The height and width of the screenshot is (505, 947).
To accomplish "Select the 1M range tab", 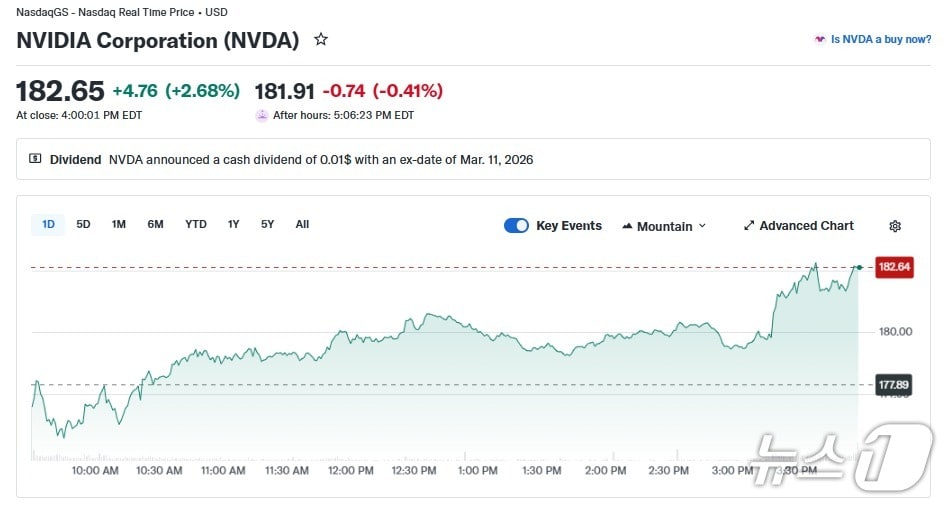I will pos(118,225).
